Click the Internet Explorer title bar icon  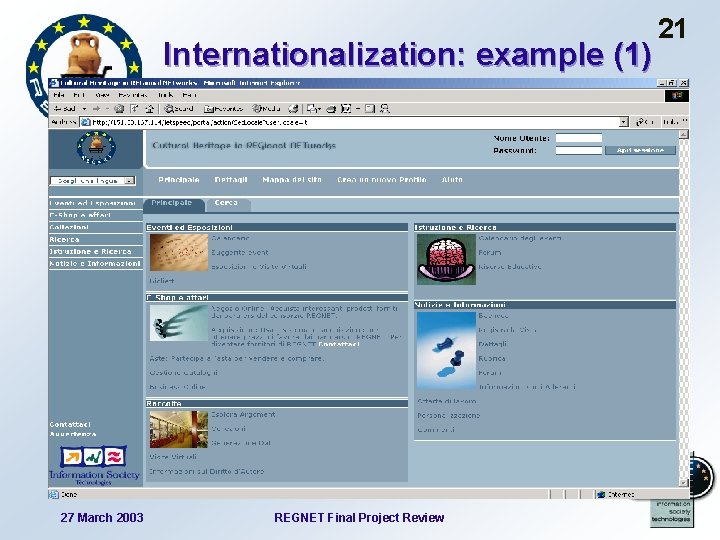pos(54,83)
